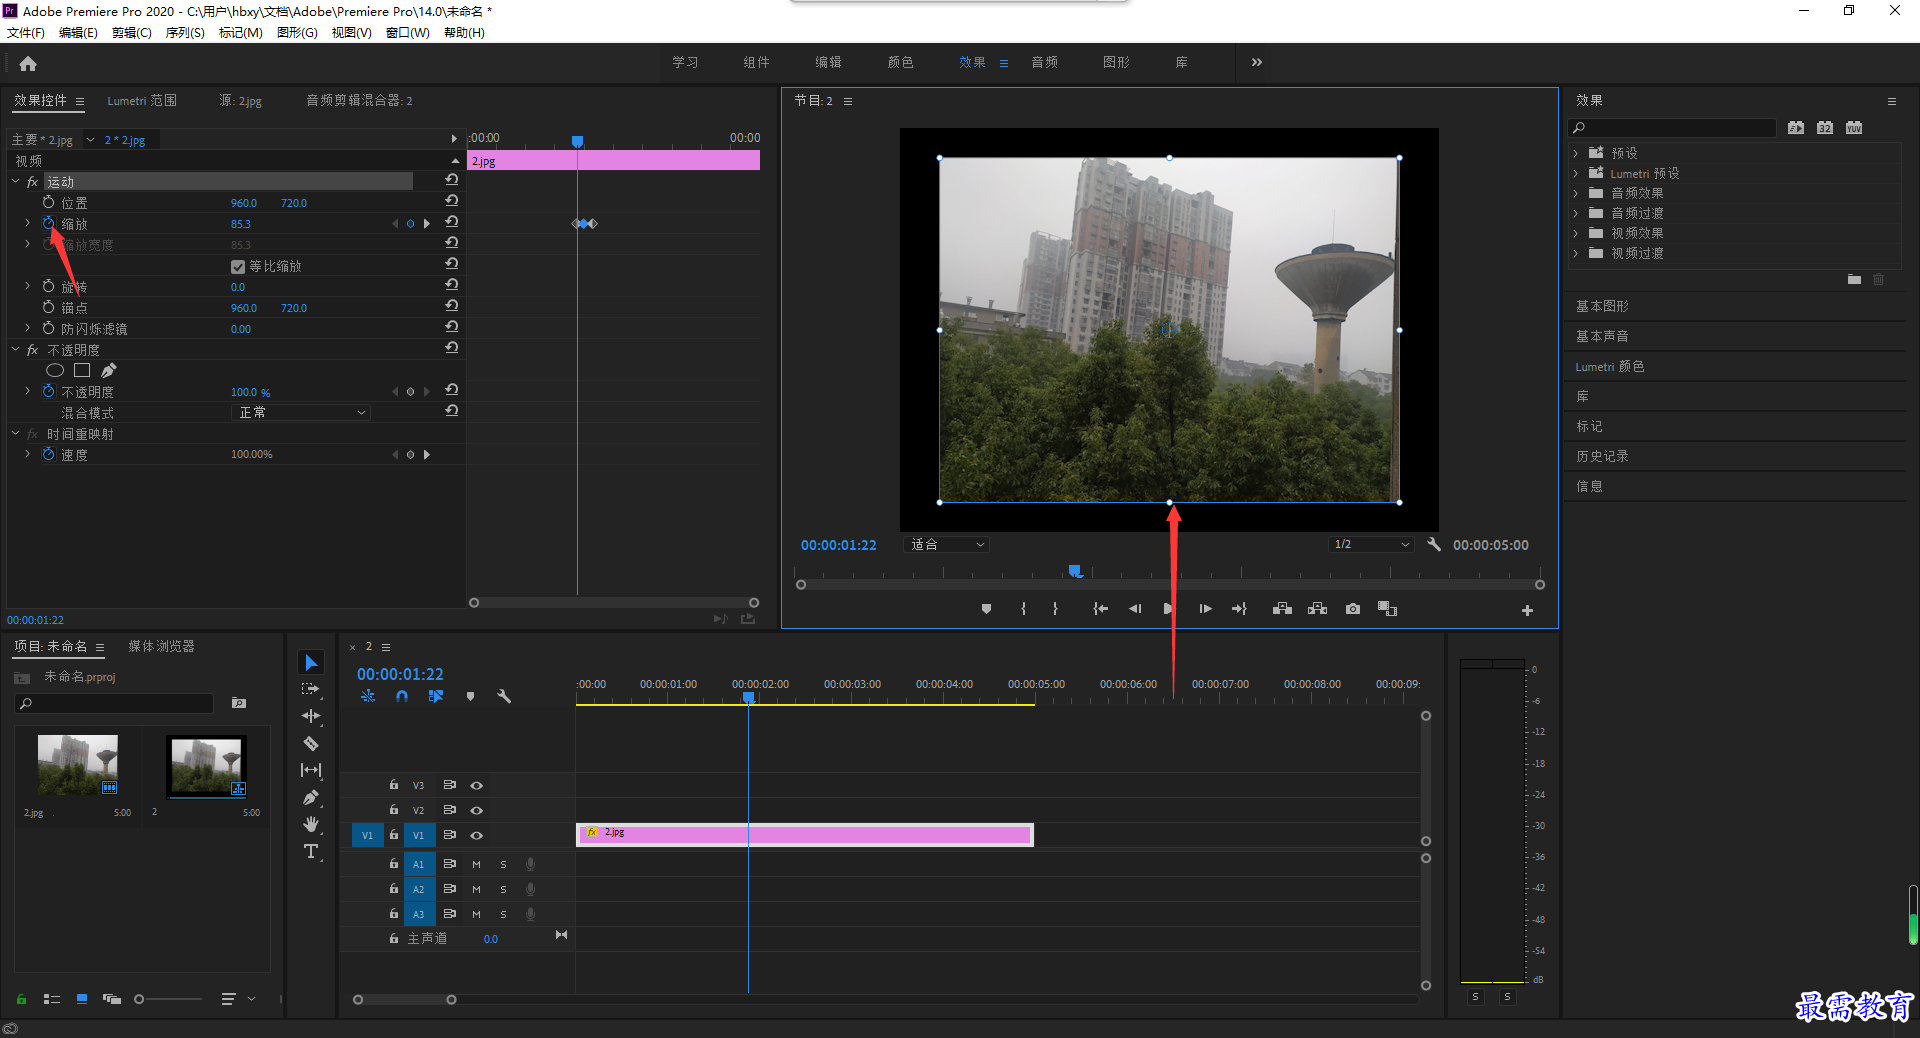
Task: Step back one frame
Action: click(x=1135, y=609)
